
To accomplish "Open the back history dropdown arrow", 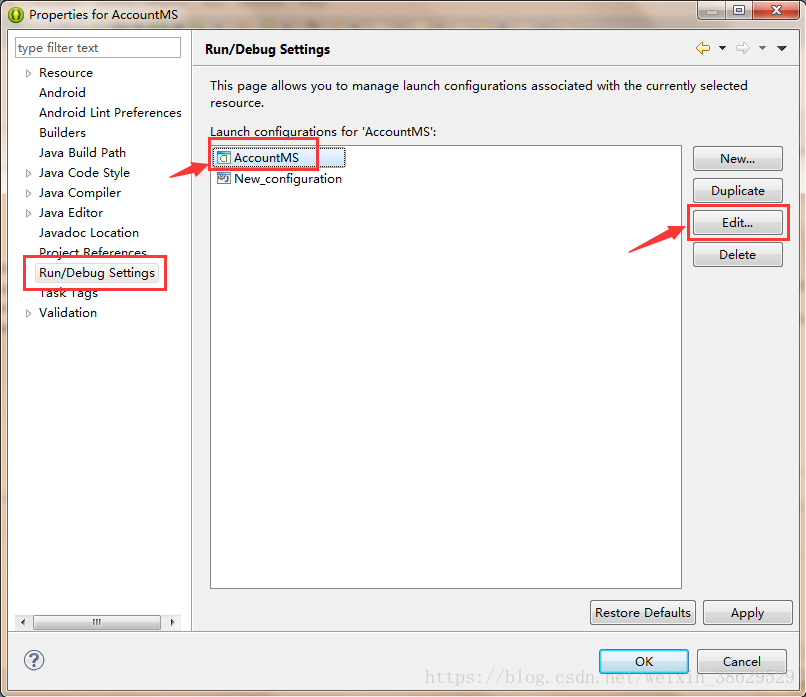I will click(x=722, y=48).
